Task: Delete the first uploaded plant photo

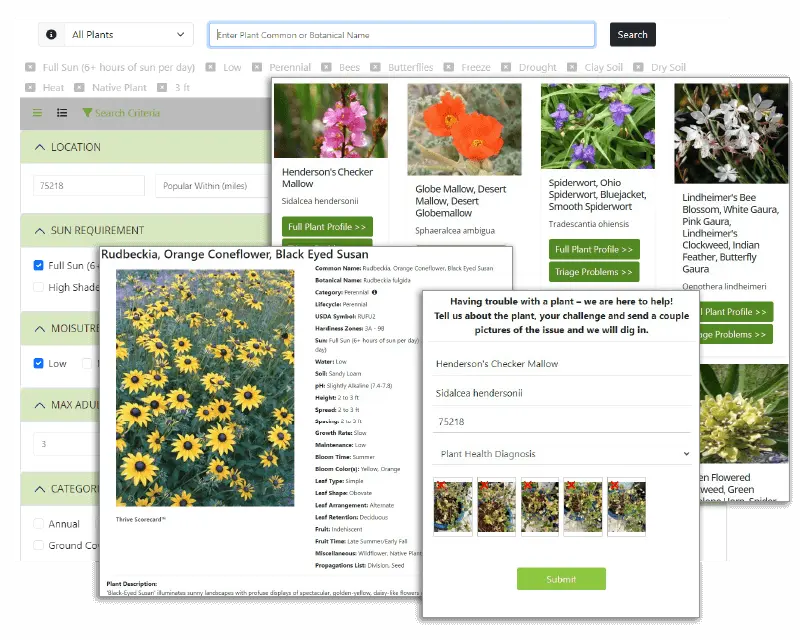Action: (439, 485)
